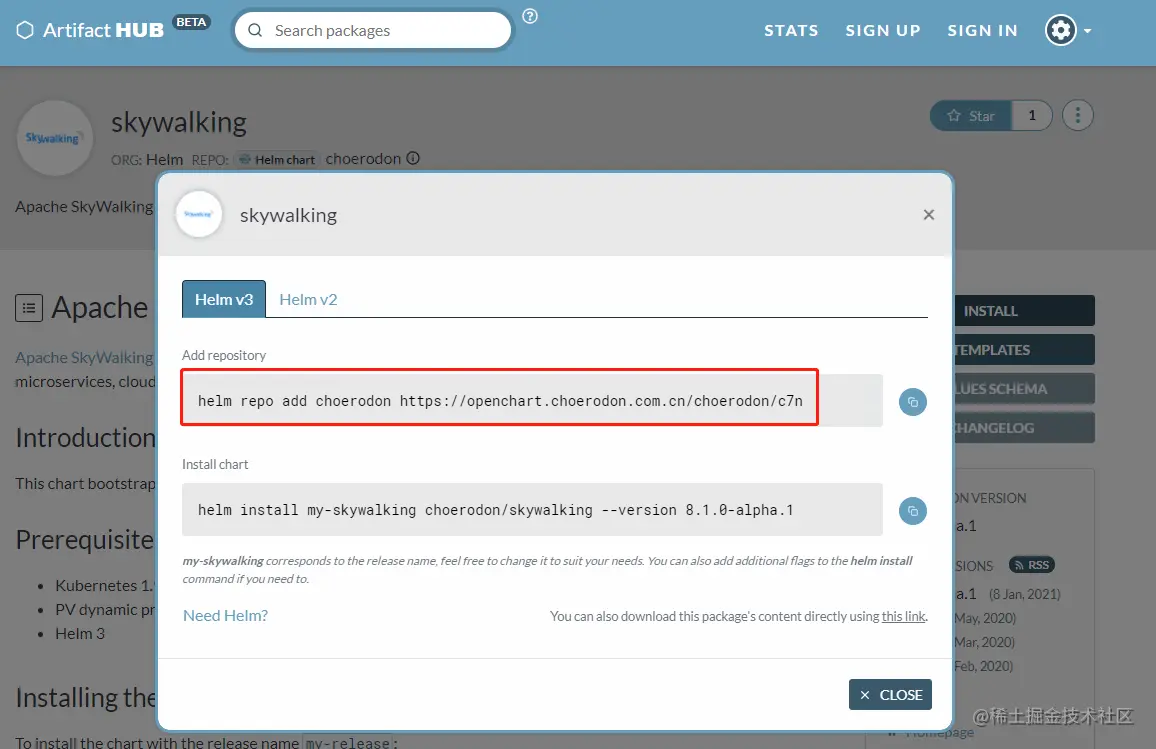This screenshot has width=1156, height=749.
Task: Download package content via this link
Action: [x=903, y=616]
